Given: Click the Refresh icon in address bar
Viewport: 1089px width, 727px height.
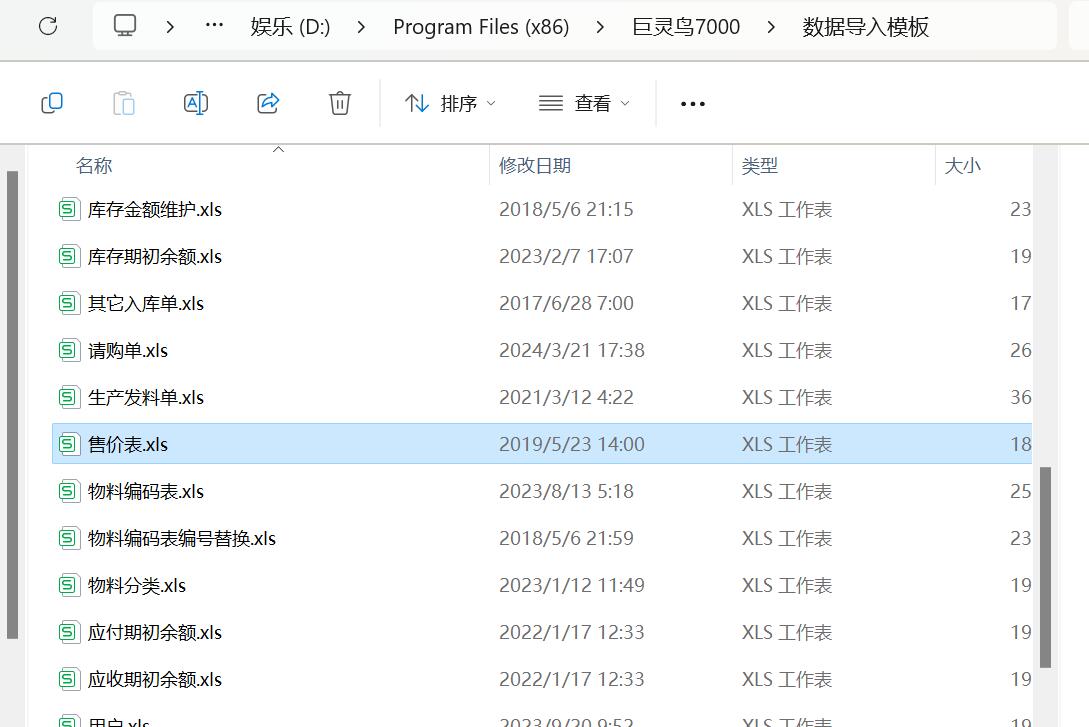Looking at the screenshot, I should tap(48, 26).
